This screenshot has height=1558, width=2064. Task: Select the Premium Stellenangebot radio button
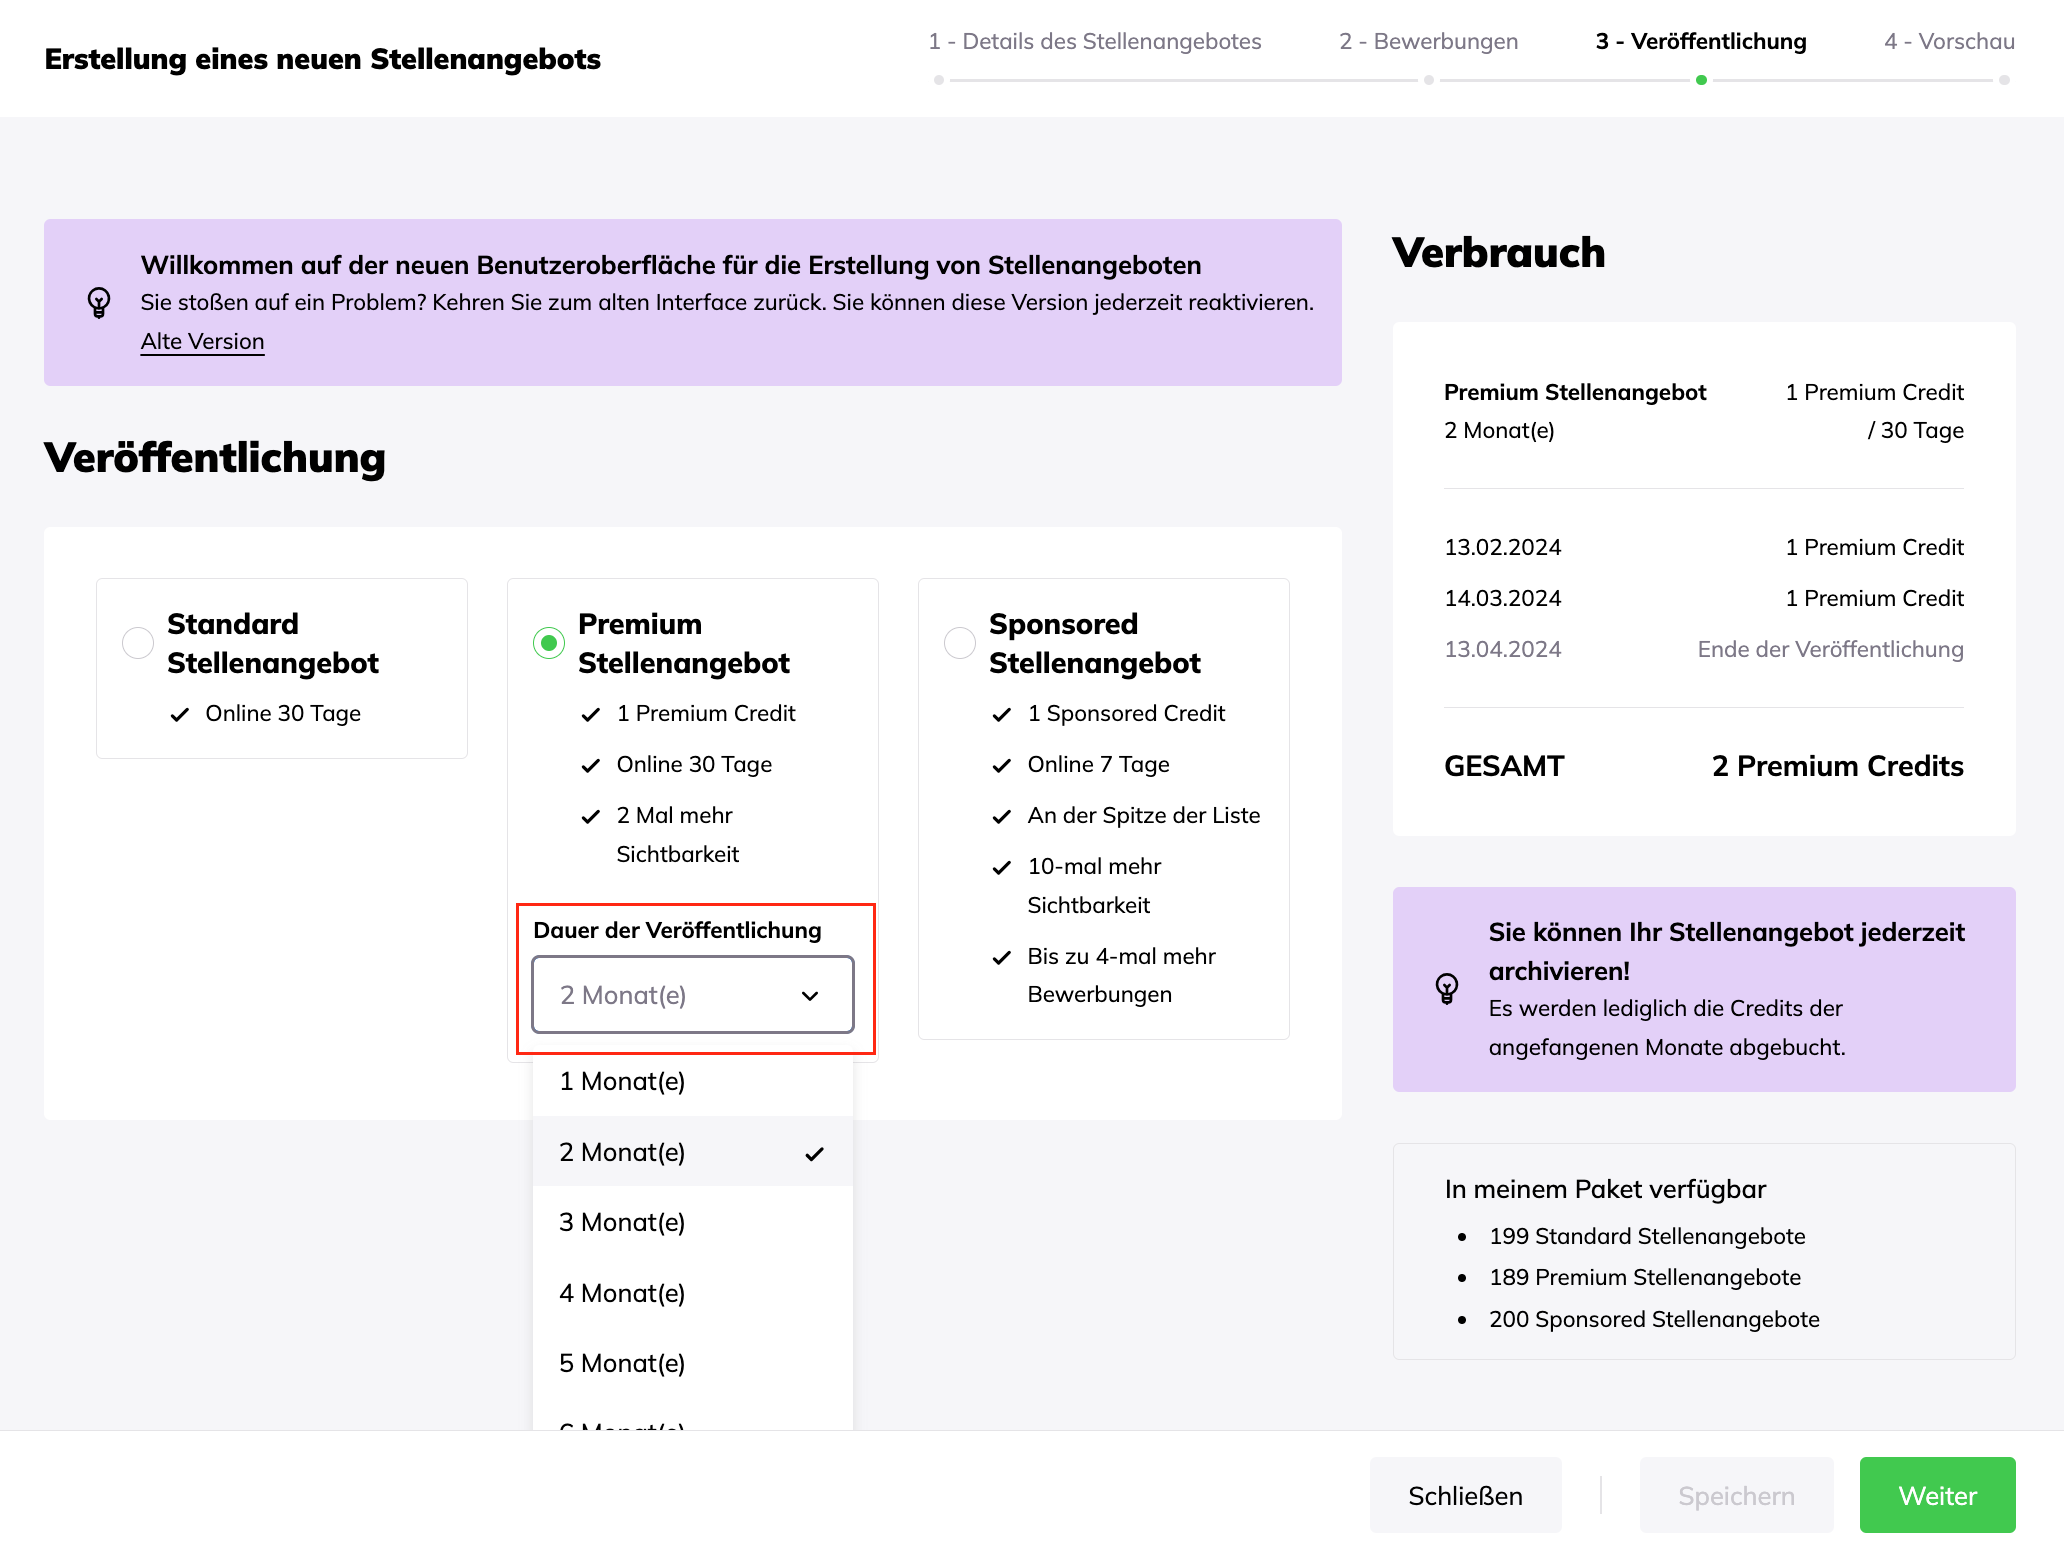click(549, 643)
